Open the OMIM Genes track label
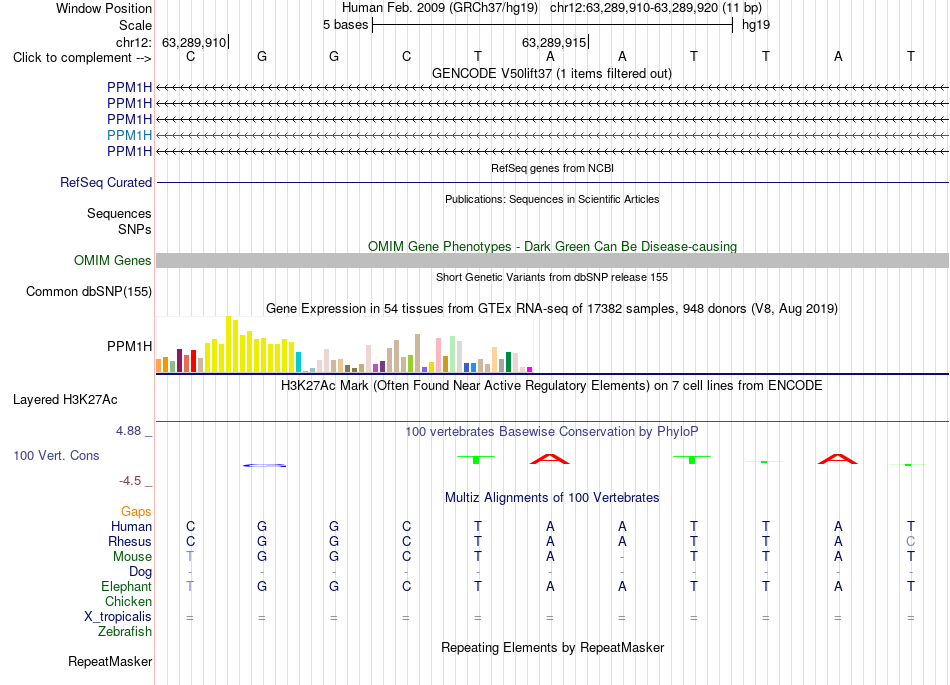Viewport: 950px width, 685px height. tap(112, 260)
